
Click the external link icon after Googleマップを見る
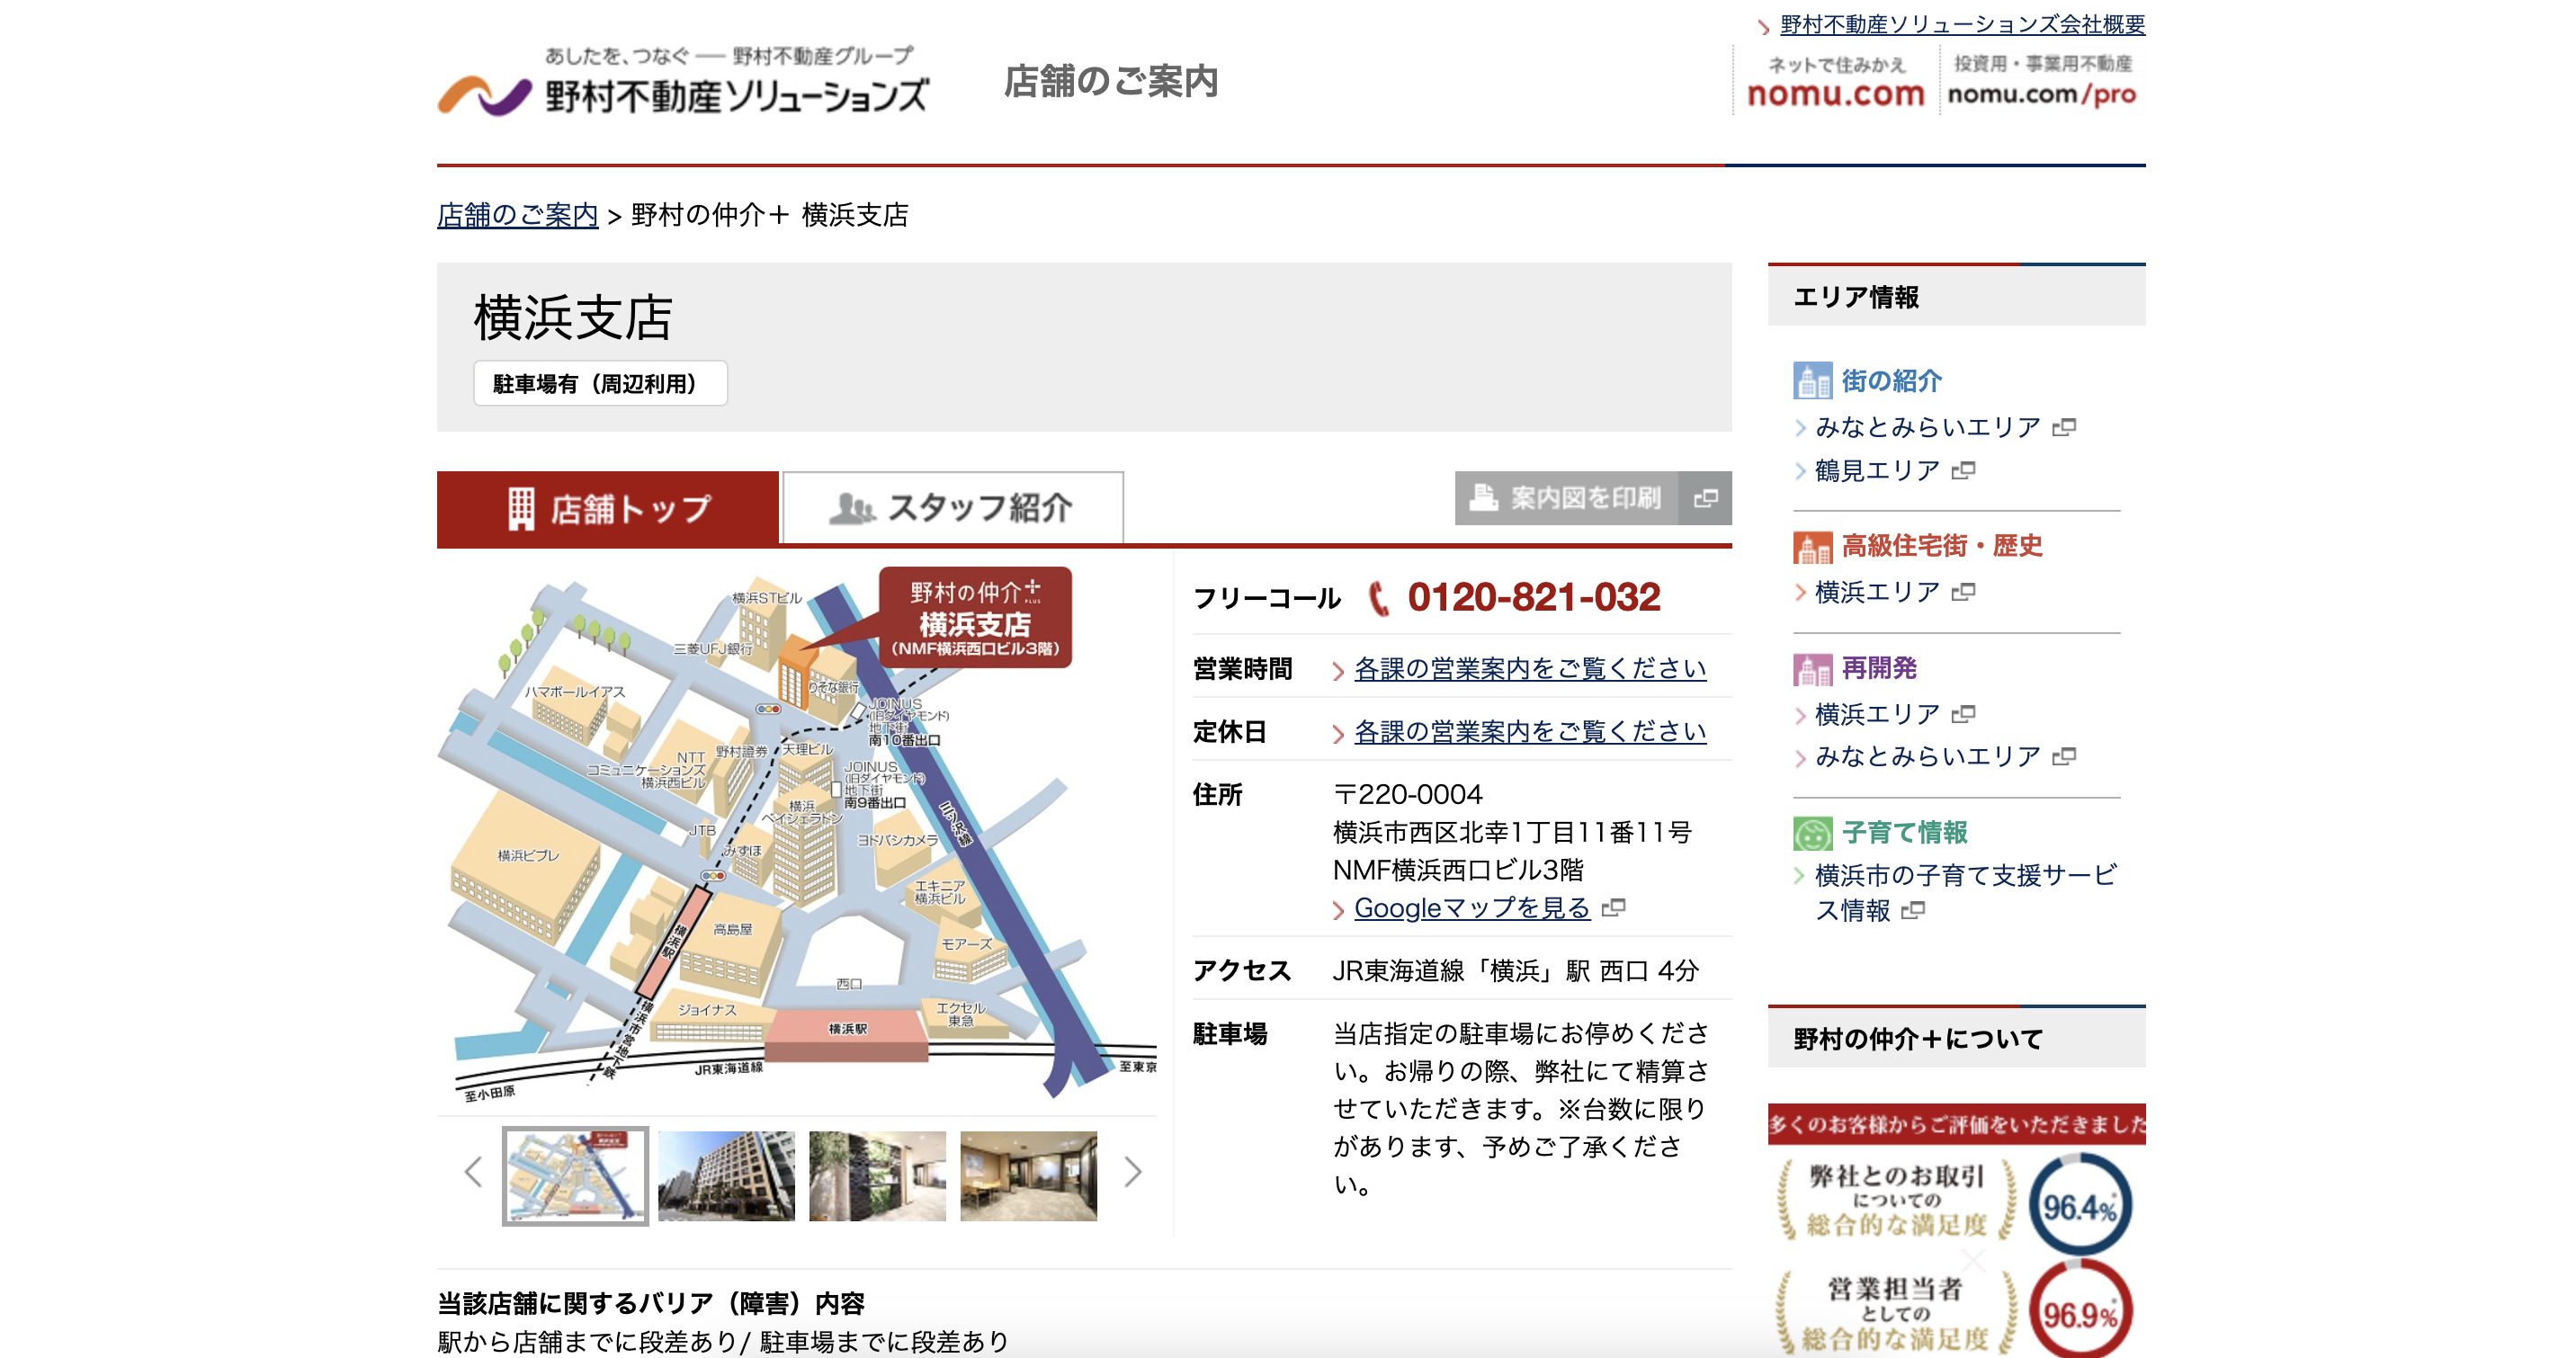tap(1613, 908)
